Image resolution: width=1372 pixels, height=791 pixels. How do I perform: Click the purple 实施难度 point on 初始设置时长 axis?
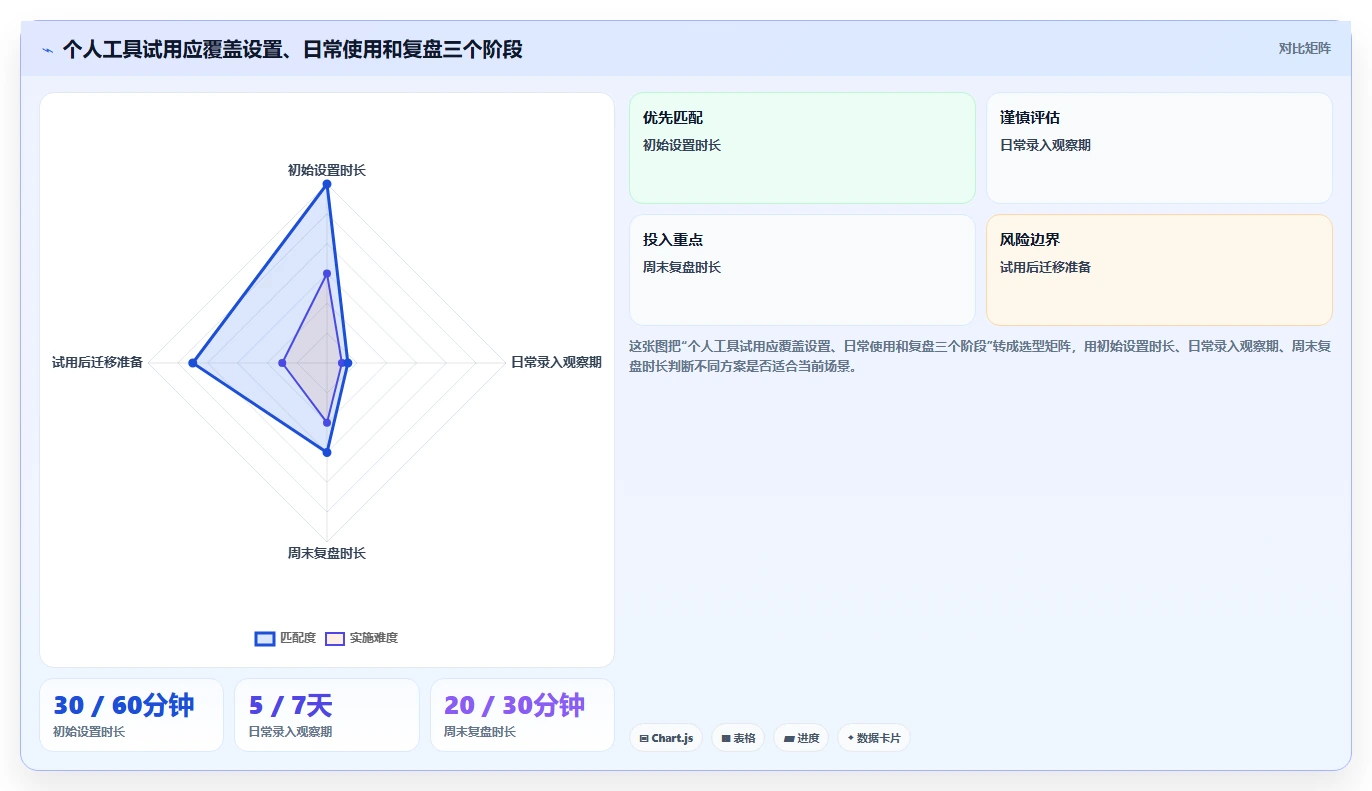point(327,273)
